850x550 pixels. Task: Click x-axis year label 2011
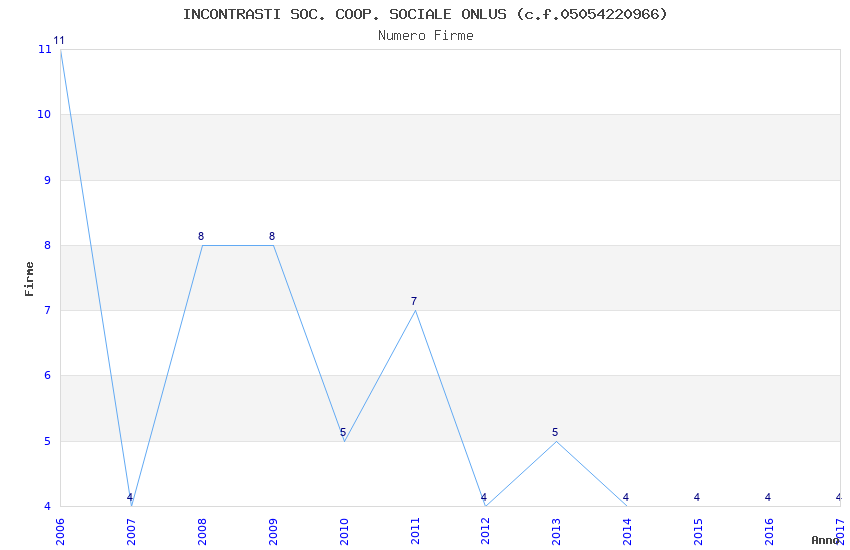point(415,531)
